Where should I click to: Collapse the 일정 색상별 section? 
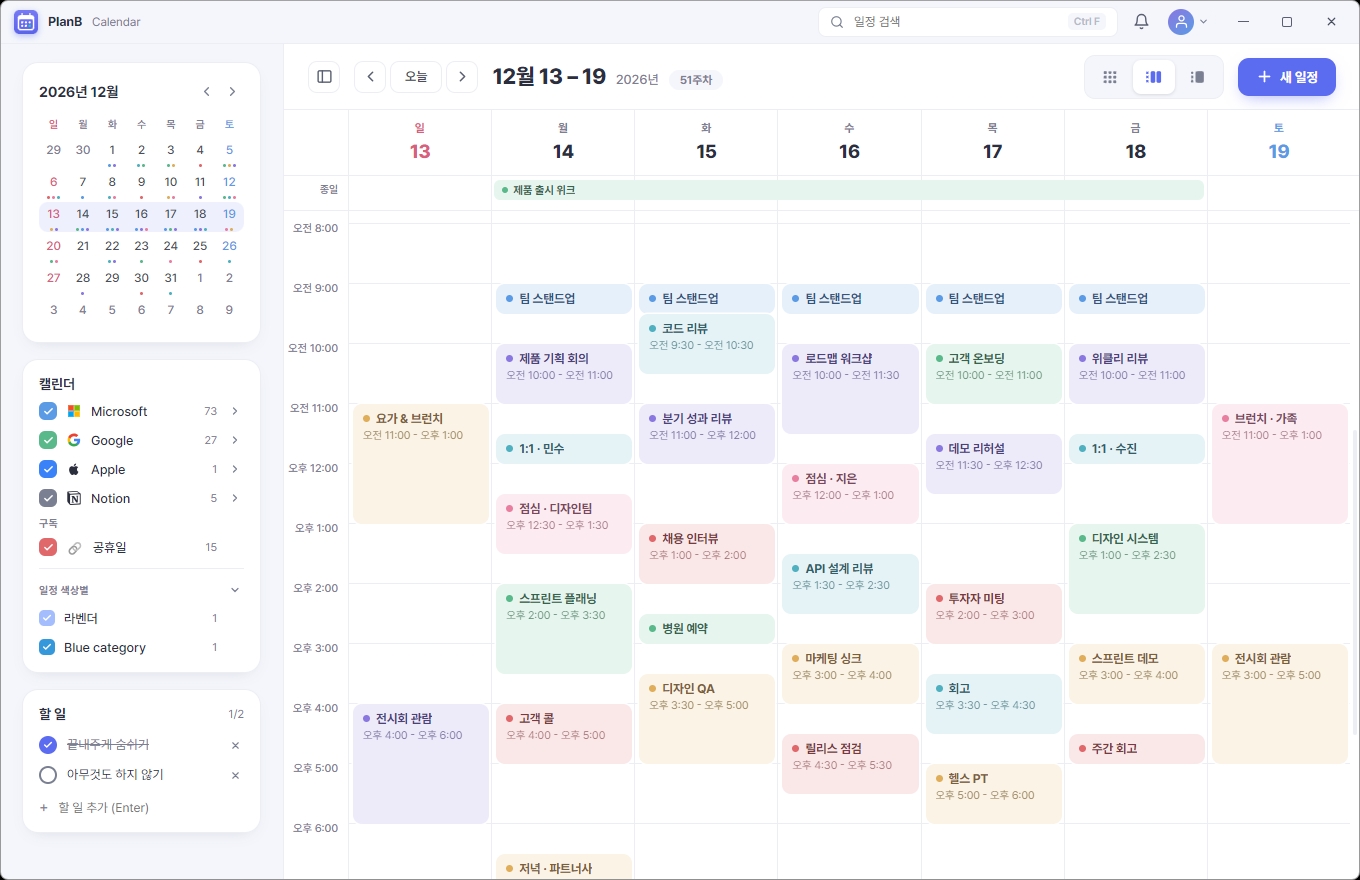(x=235, y=590)
